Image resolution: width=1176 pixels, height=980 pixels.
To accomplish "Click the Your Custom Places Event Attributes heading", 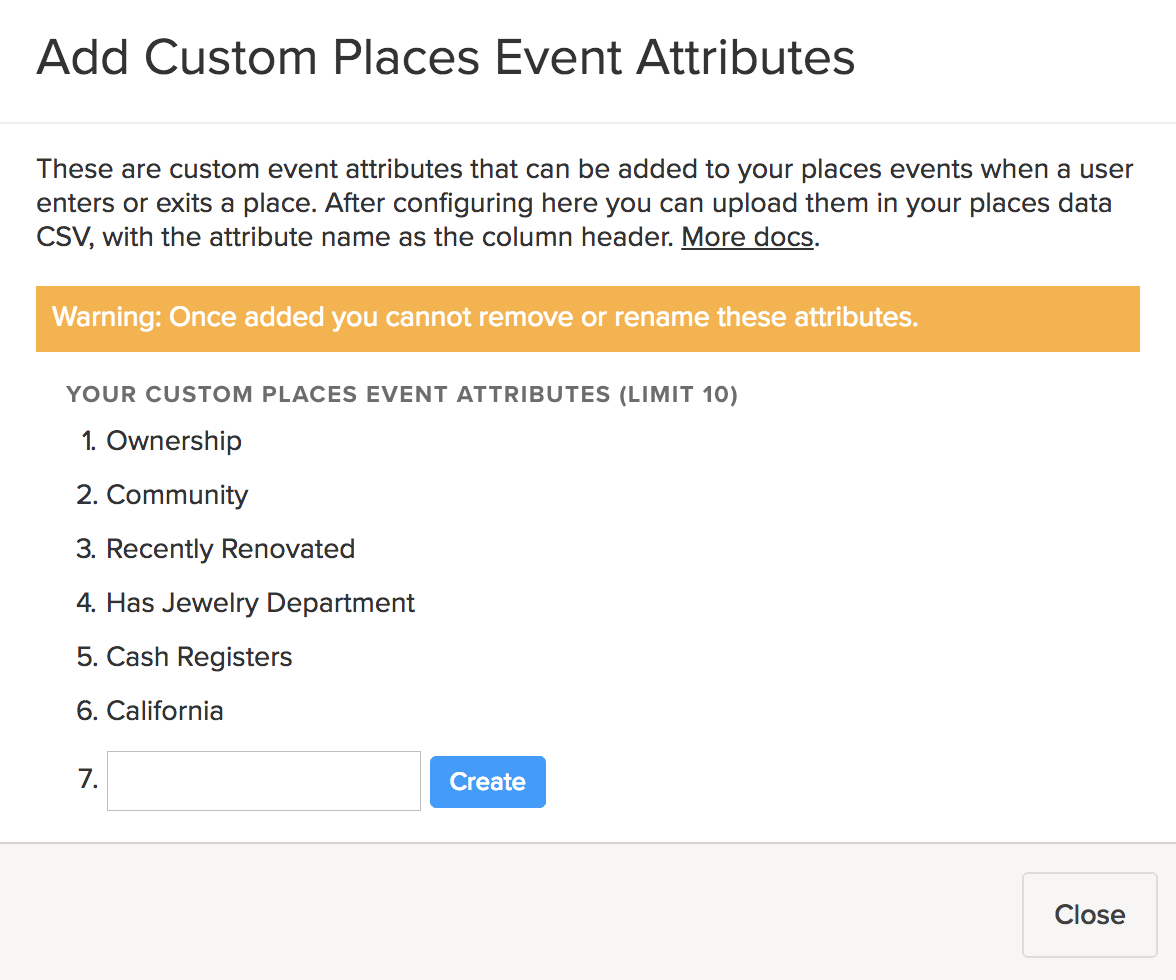I will (340, 394).
